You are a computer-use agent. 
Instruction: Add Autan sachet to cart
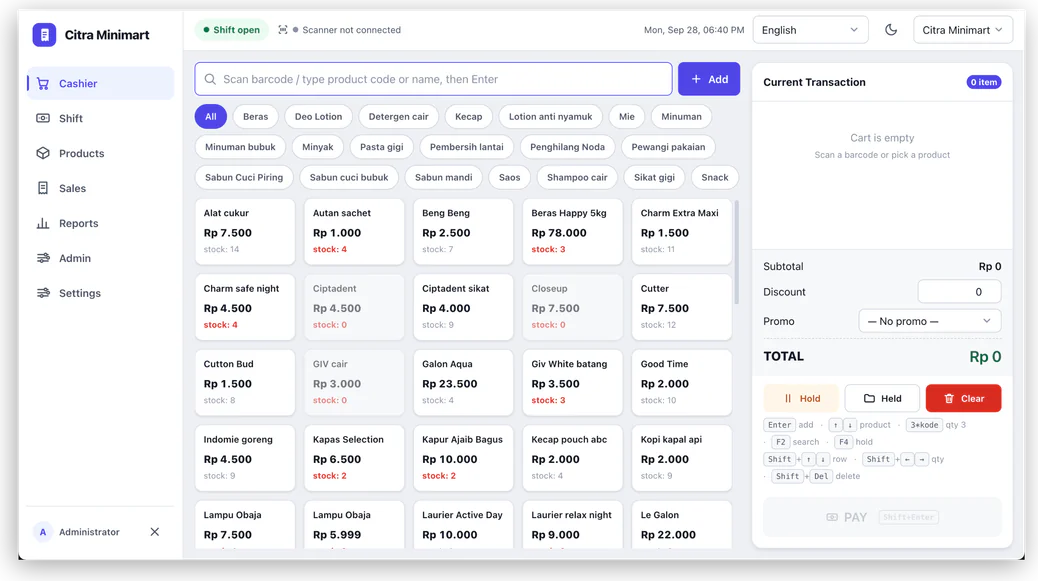(354, 232)
